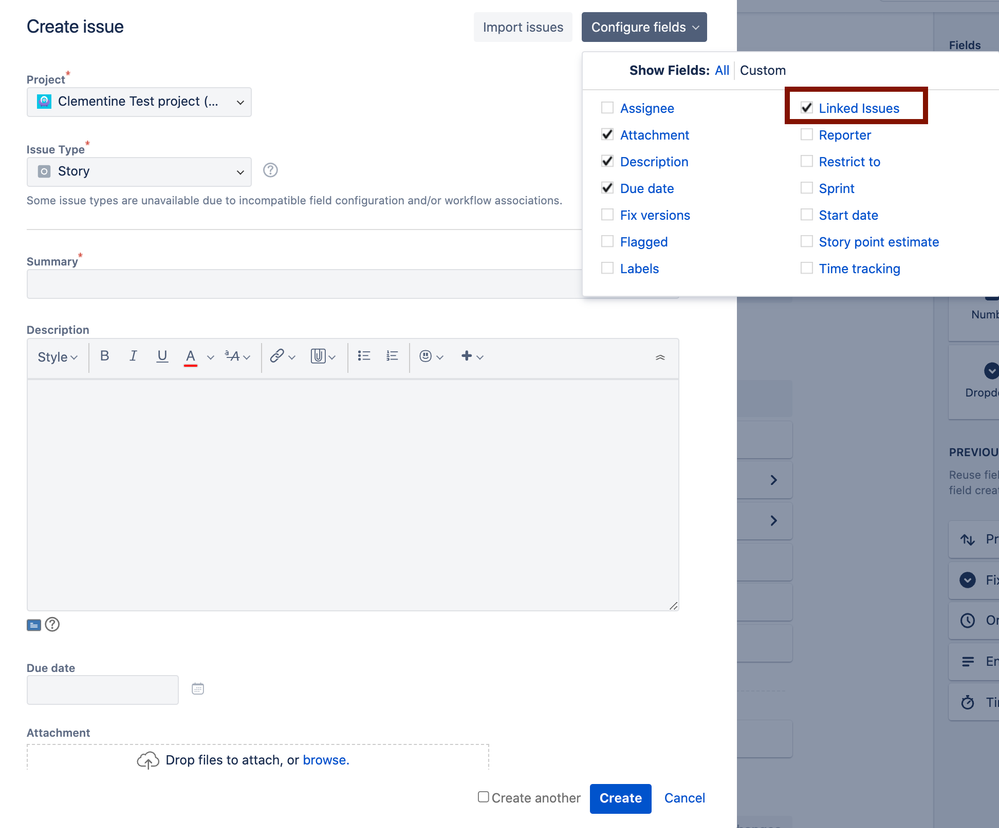Apply underline formatting in description toolbar
Image resolution: width=999 pixels, height=828 pixels.
click(162, 356)
